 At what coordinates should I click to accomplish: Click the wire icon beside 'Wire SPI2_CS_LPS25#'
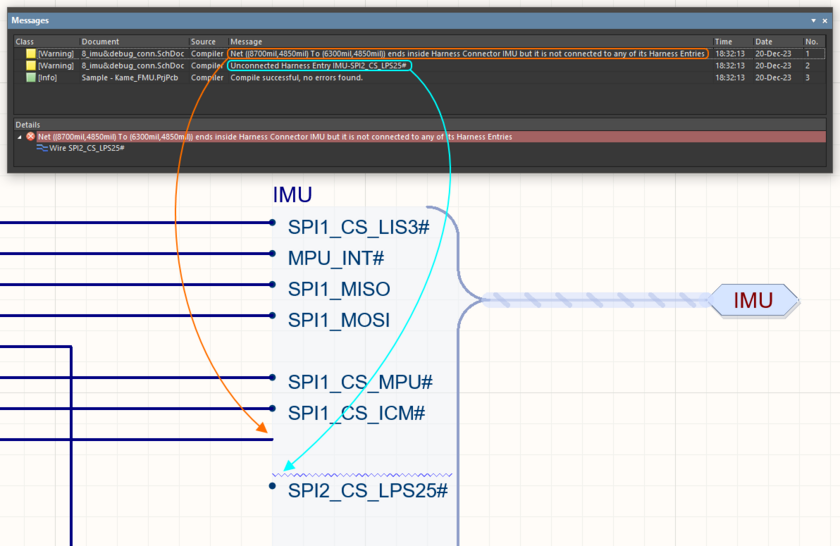(x=42, y=148)
